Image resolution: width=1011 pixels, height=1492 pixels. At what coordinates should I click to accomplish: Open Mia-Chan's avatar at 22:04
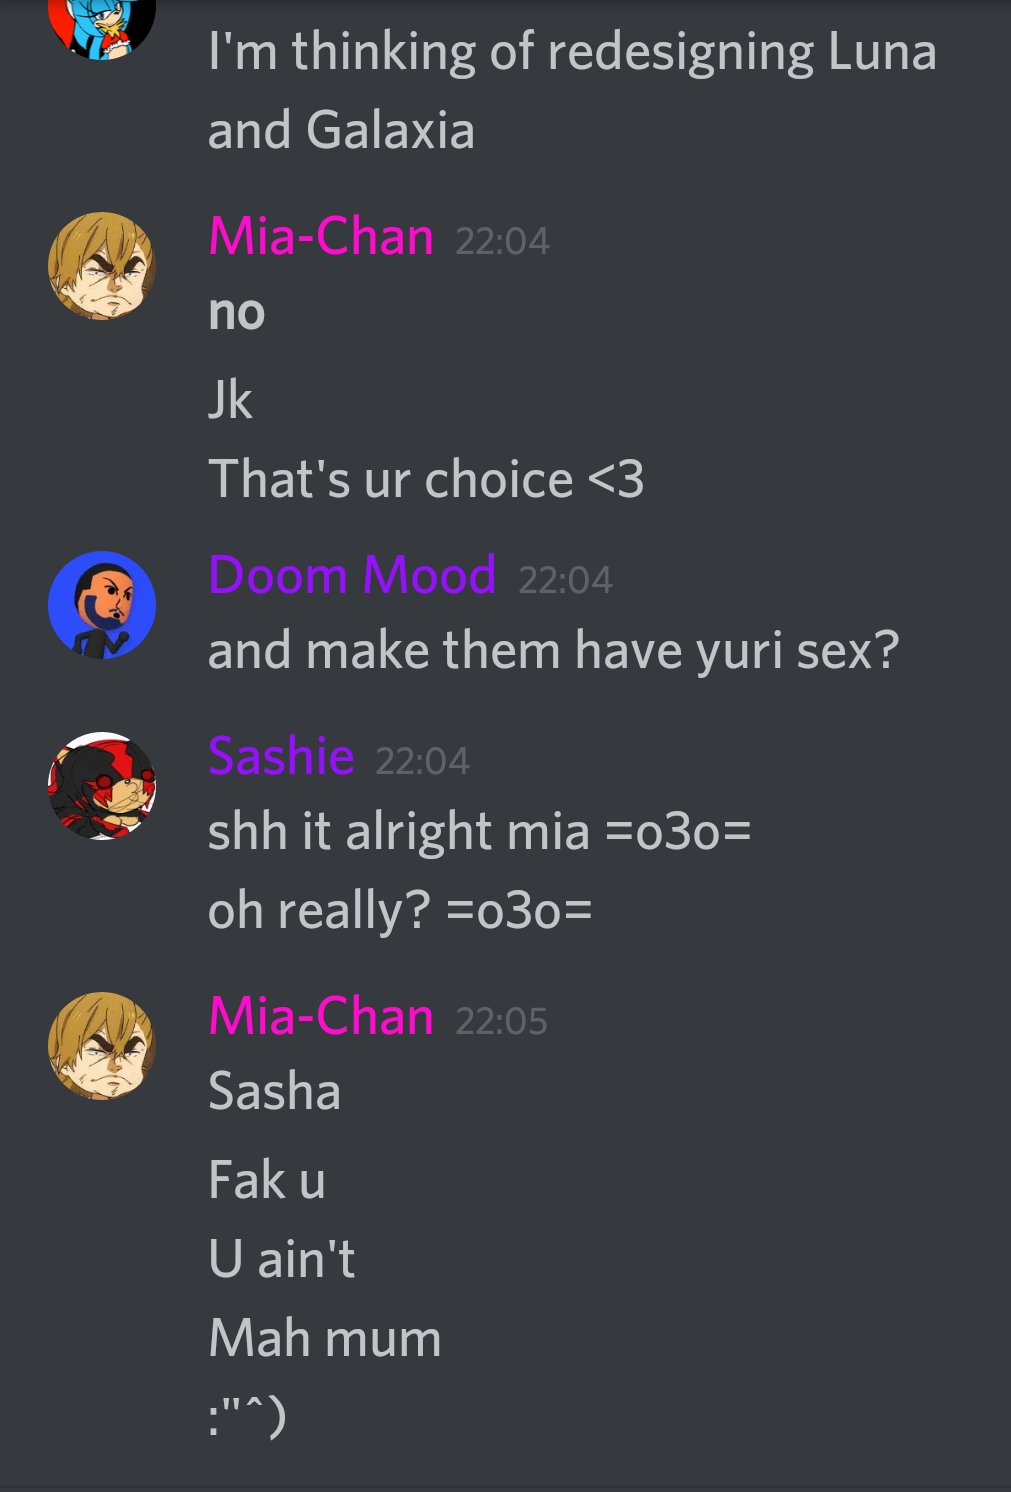click(102, 266)
